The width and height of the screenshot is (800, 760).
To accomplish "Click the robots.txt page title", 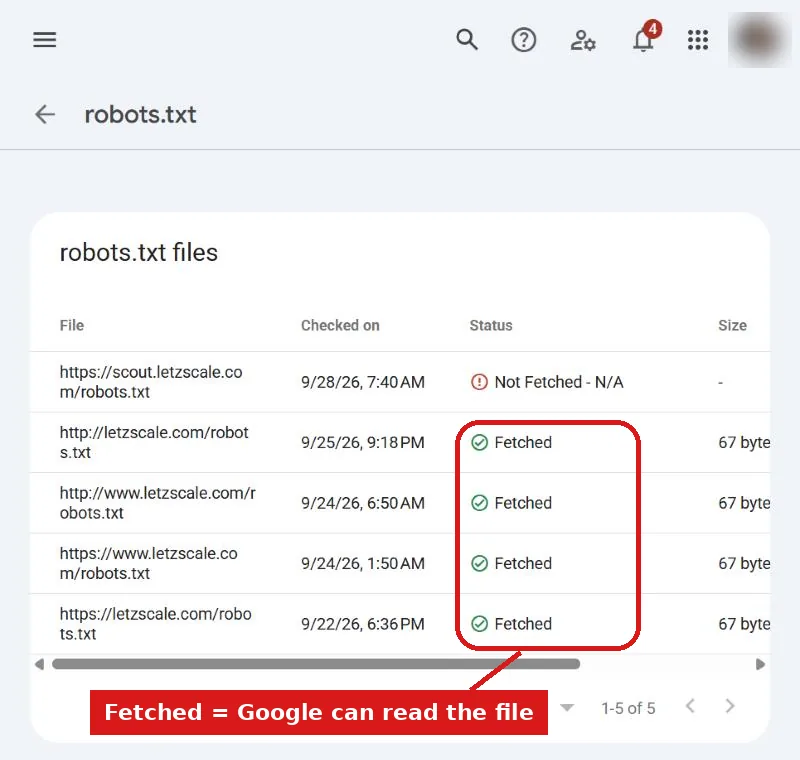I will point(140,114).
